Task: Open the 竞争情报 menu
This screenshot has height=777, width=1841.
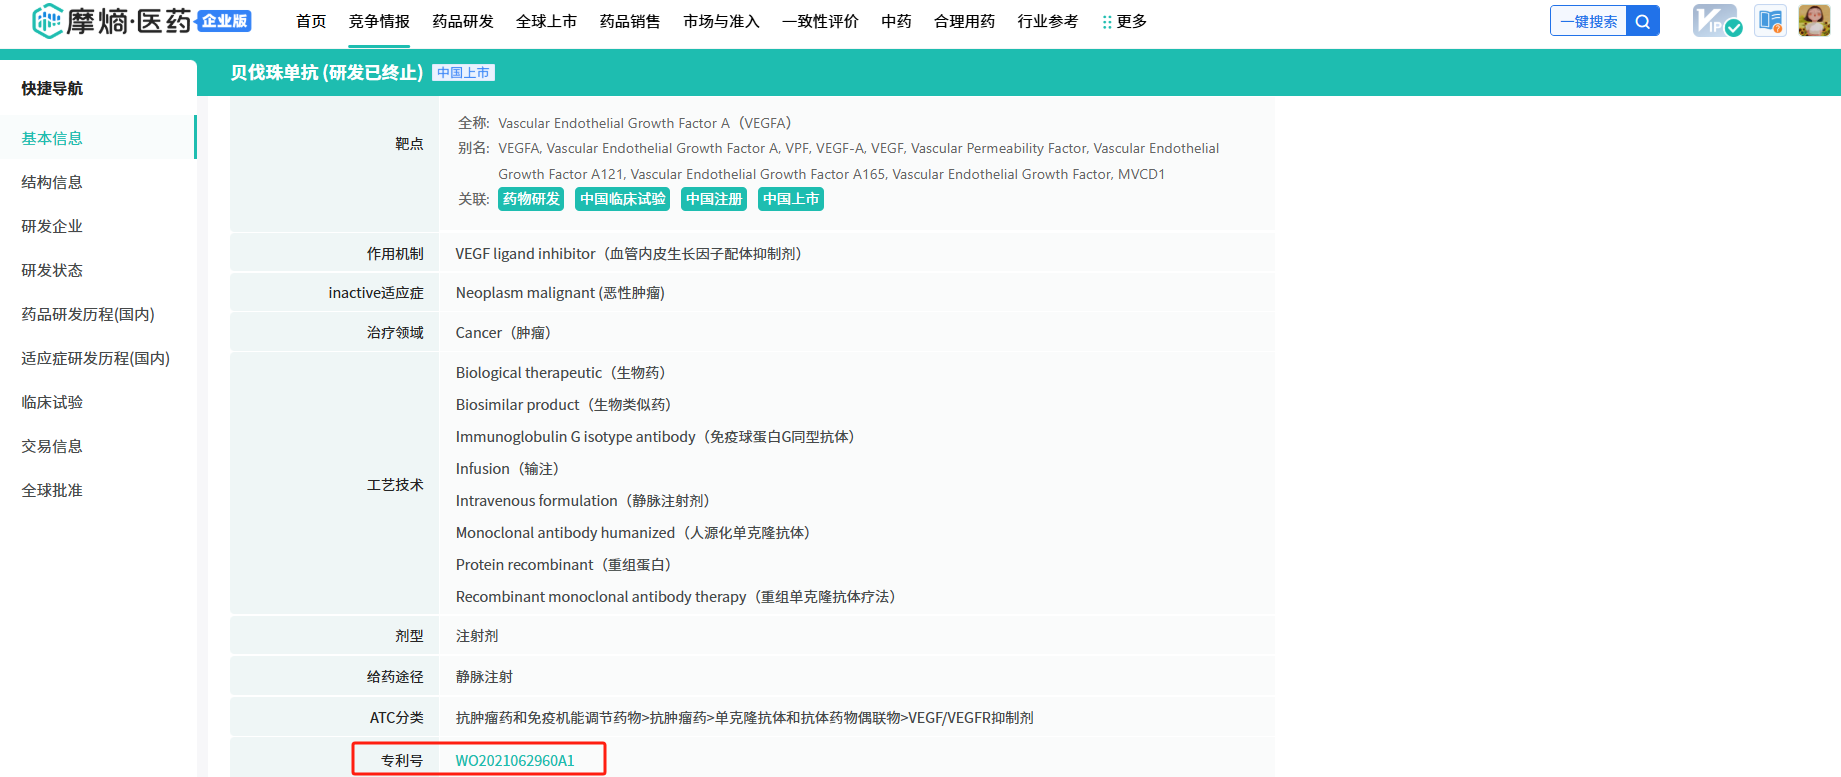Action: (x=379, y=21)
